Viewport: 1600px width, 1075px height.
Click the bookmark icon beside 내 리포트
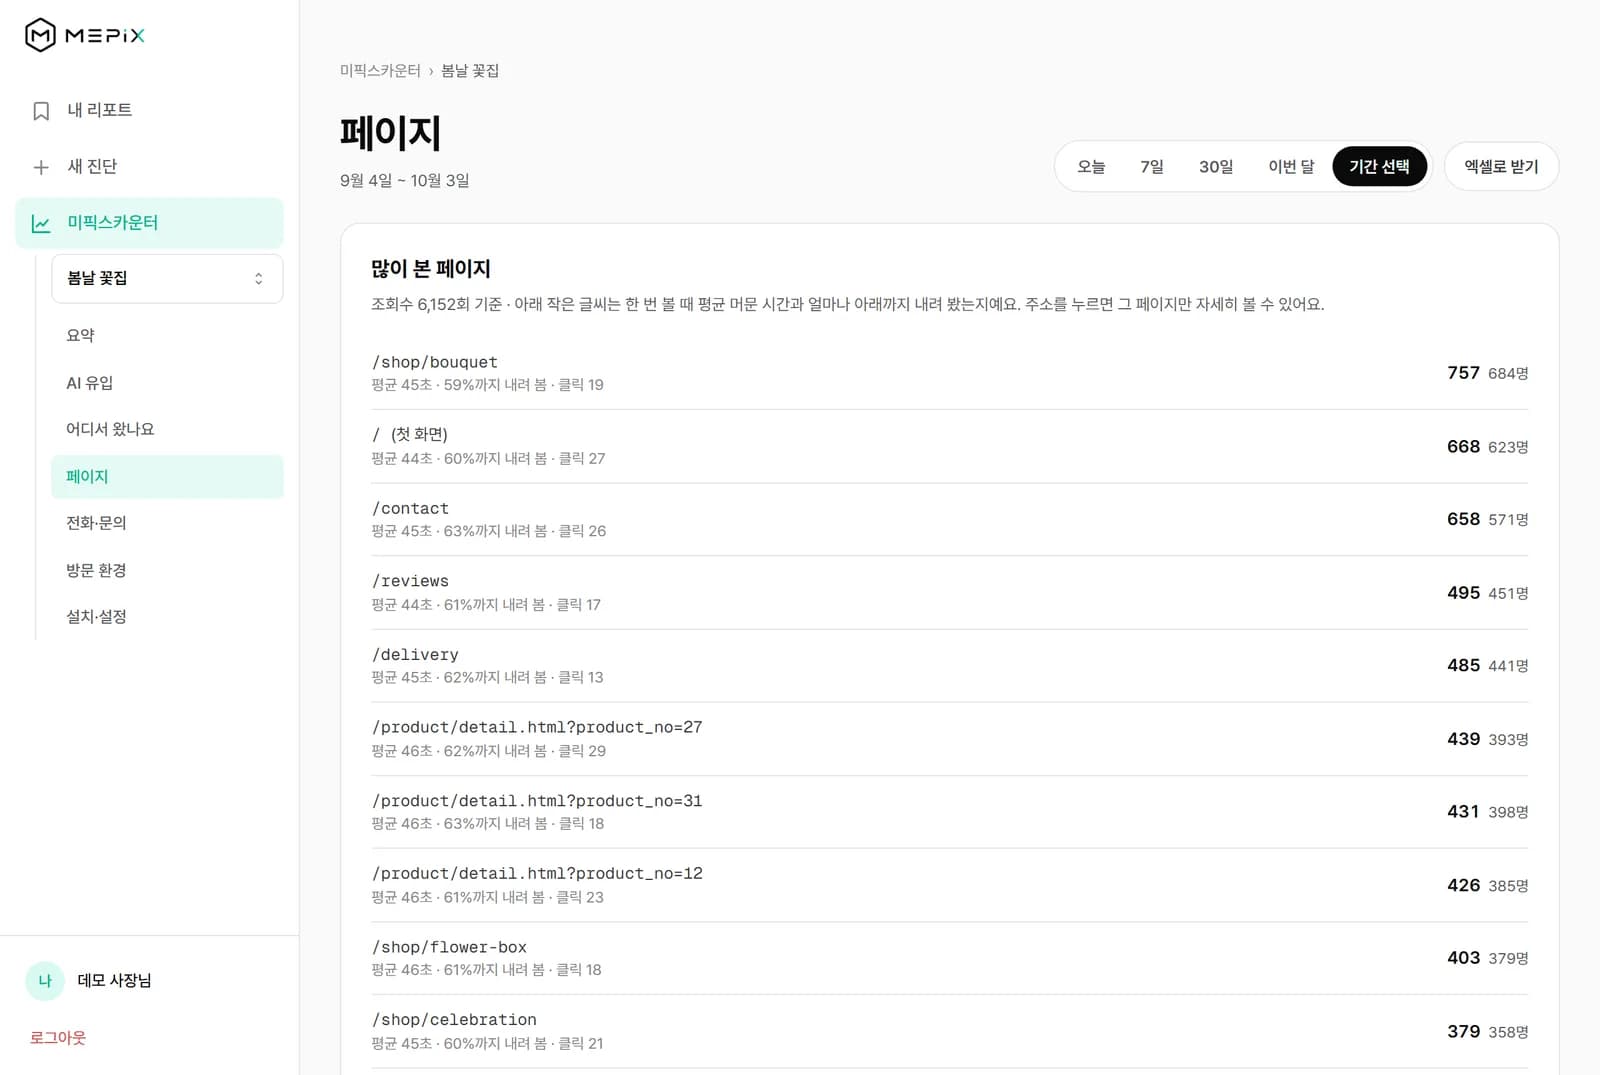click(x=41, y=111)
